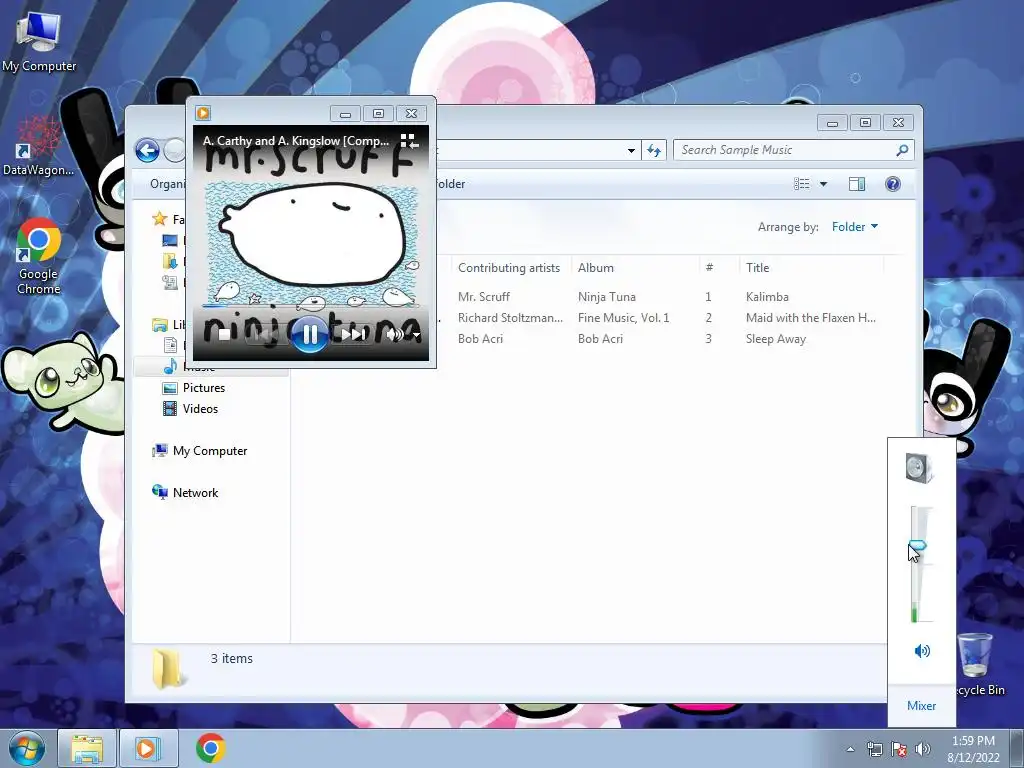1024x768 pixels.
Task: Open the clock showing 1:59 PM
Action: point(973,748)
